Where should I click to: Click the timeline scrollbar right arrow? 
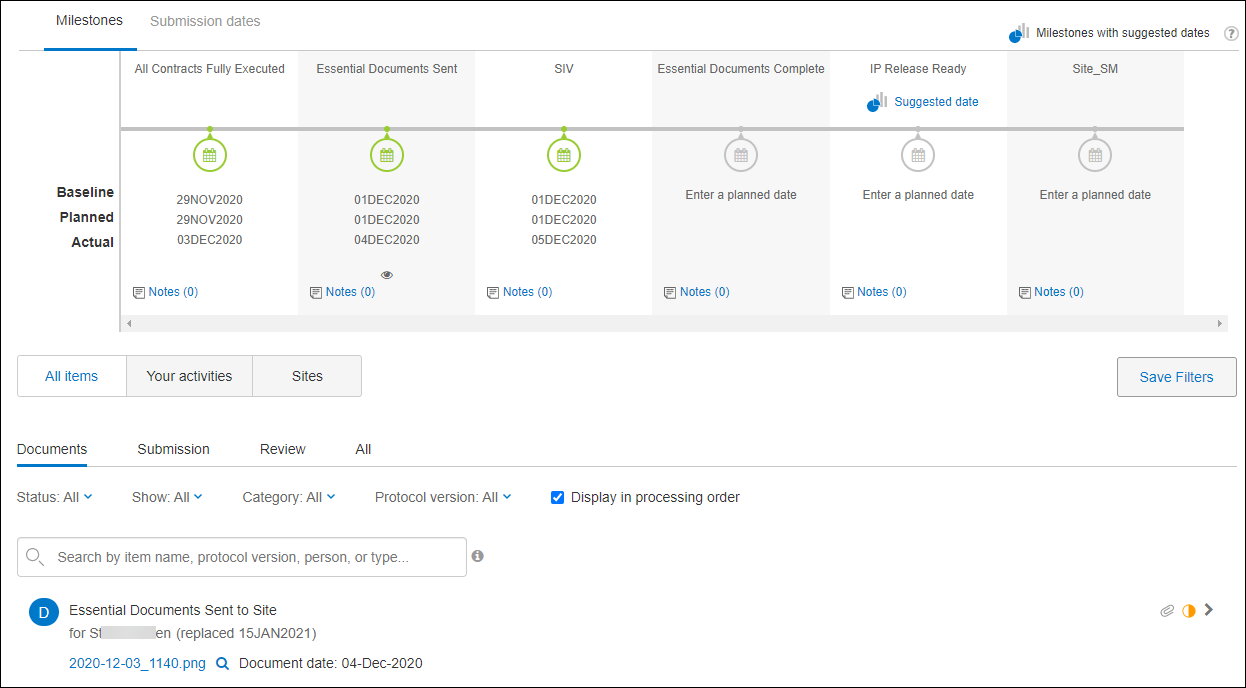(x=1220, y=324)
